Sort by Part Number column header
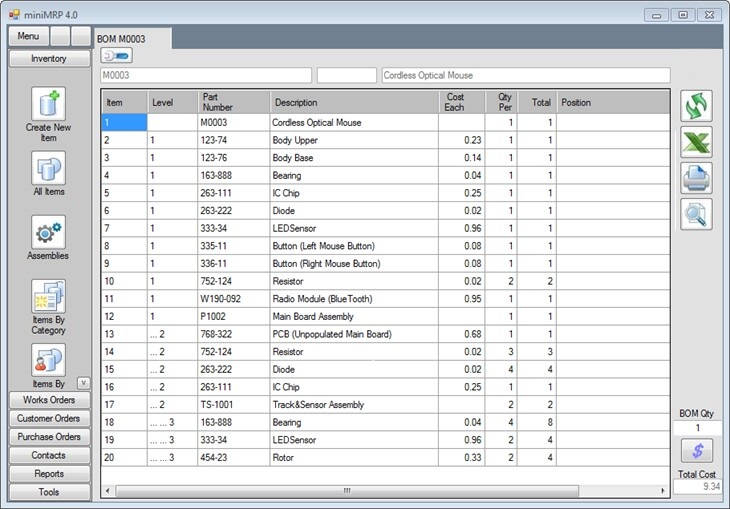 pyautogui.click(x=233, y=102)
